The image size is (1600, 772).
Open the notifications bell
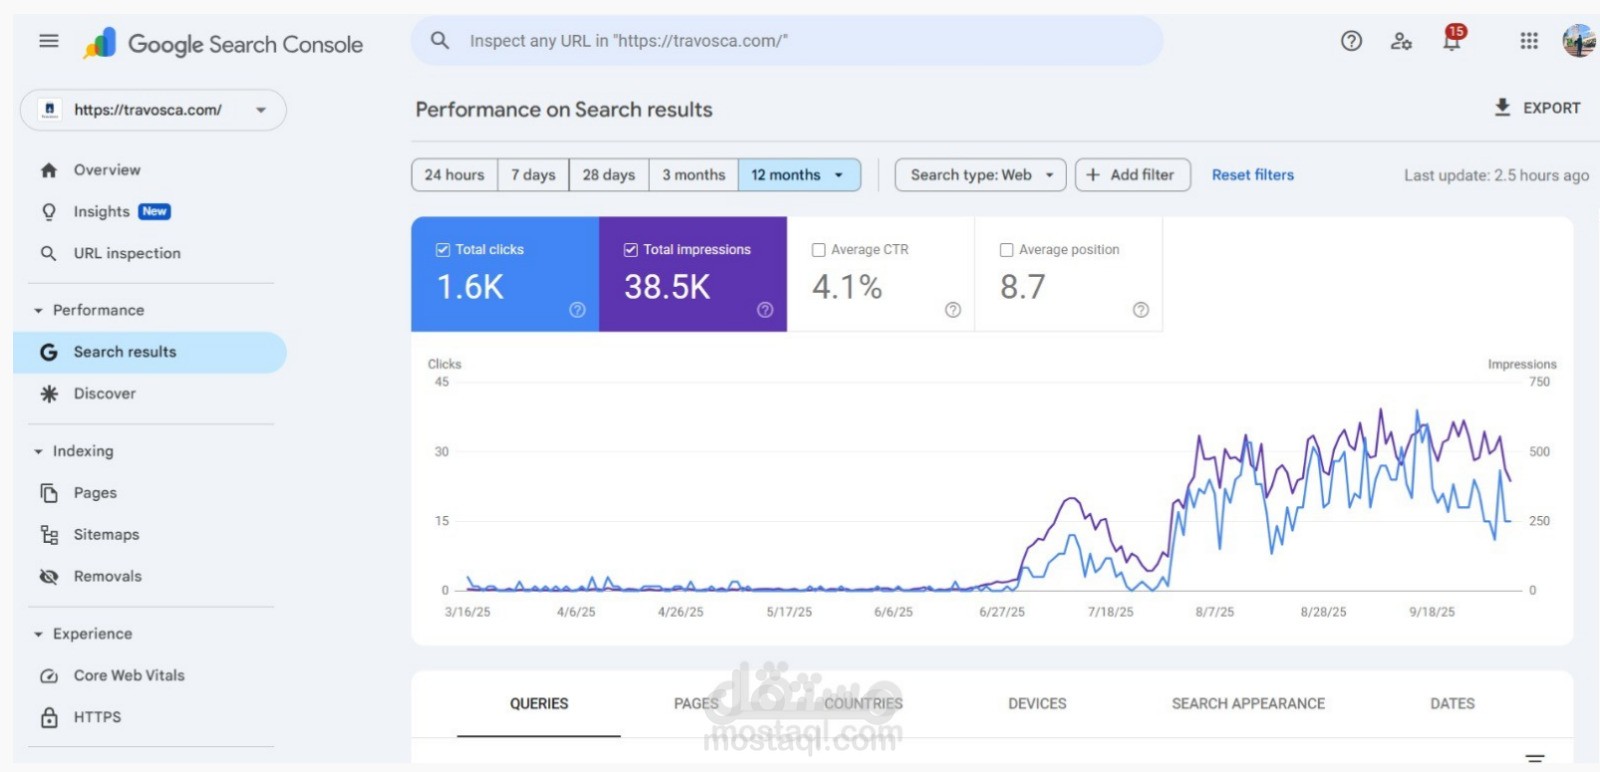[1451, 41]
